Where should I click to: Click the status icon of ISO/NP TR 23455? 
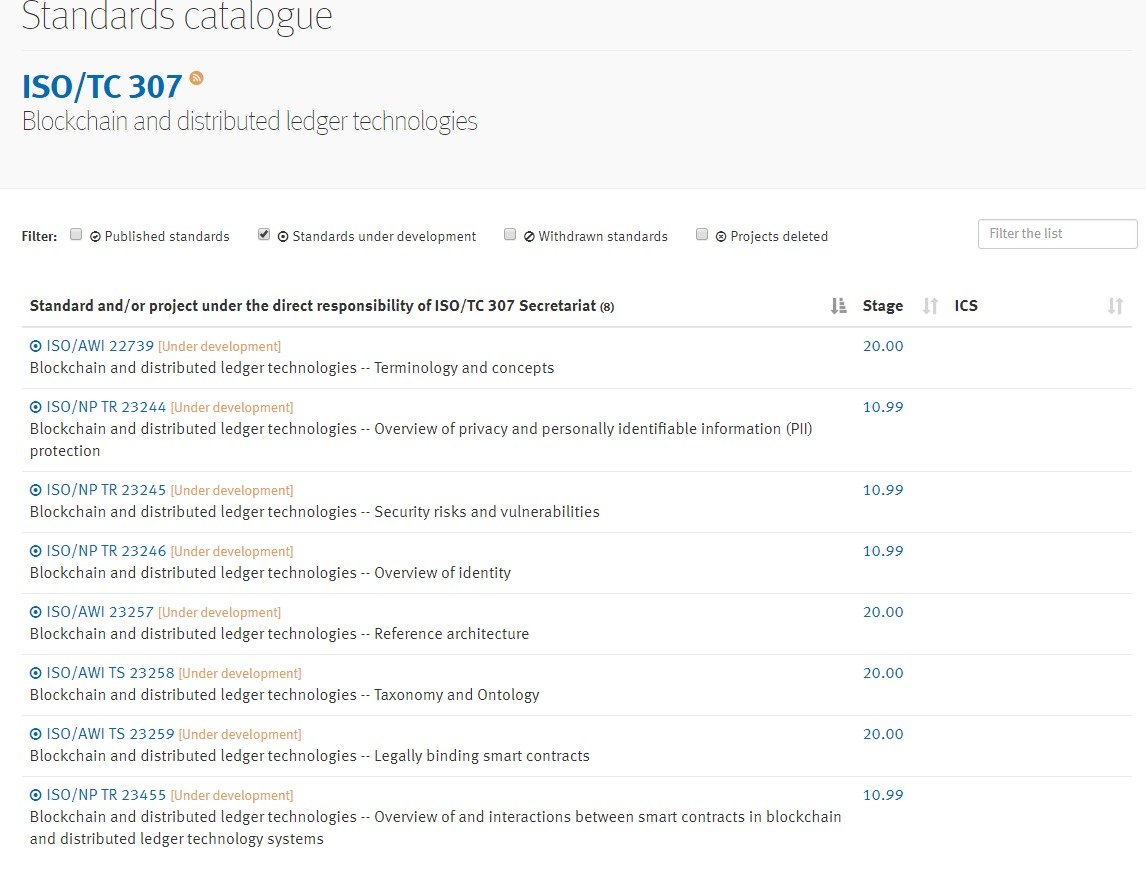click(36, 795)
